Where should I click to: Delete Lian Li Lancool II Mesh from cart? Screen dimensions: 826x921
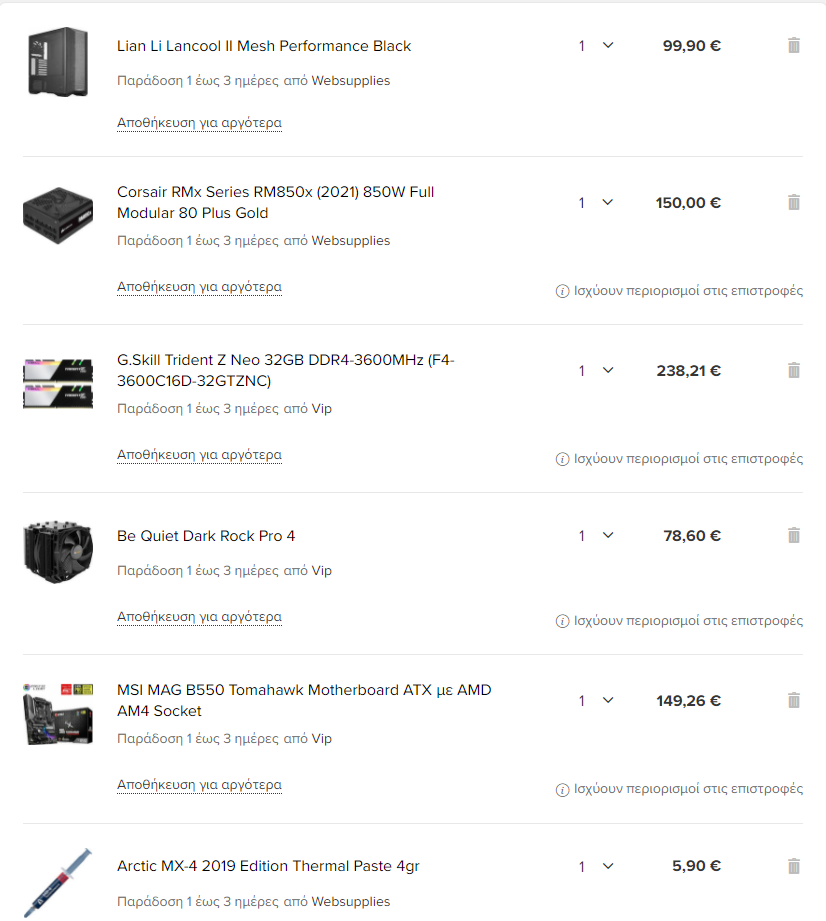click(794, 45)
